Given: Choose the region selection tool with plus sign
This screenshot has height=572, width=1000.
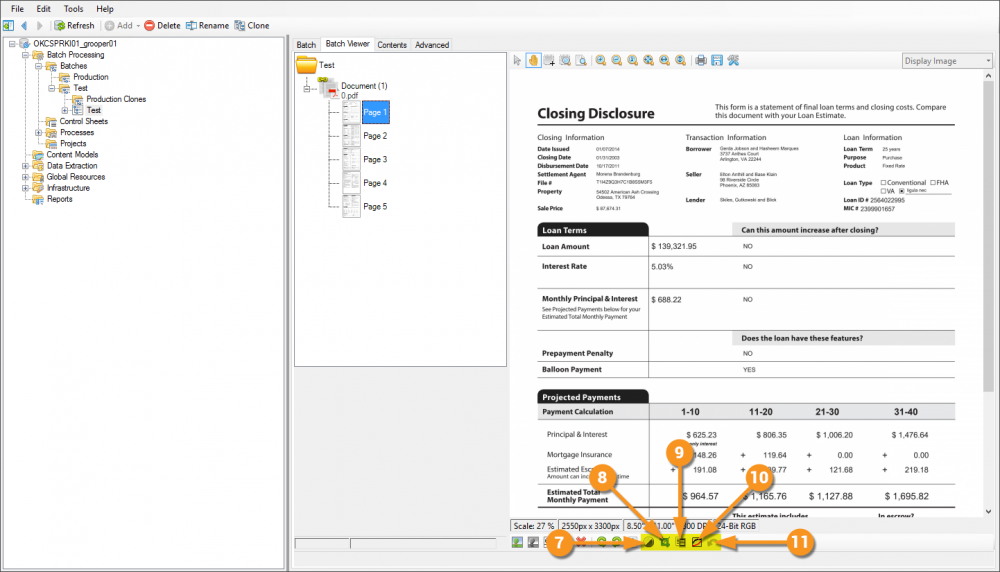Looking at the screenshot, I should point(549,61).
